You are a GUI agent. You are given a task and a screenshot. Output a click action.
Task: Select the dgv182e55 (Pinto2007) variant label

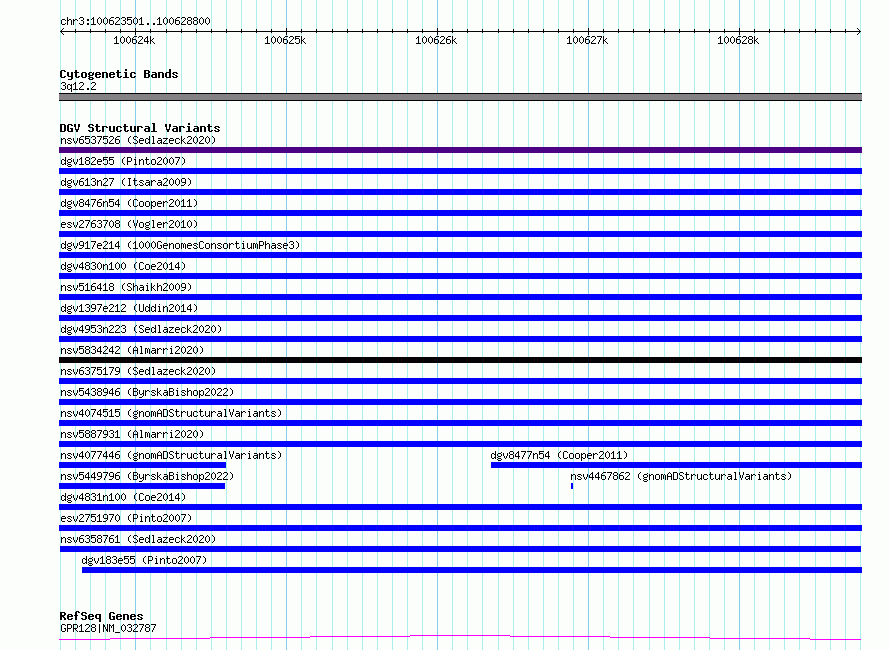123,161
